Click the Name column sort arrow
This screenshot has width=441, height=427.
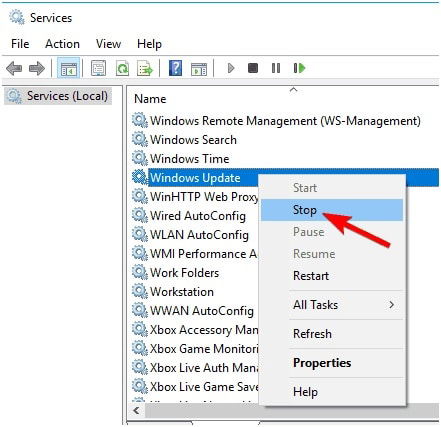coord(293,90)
